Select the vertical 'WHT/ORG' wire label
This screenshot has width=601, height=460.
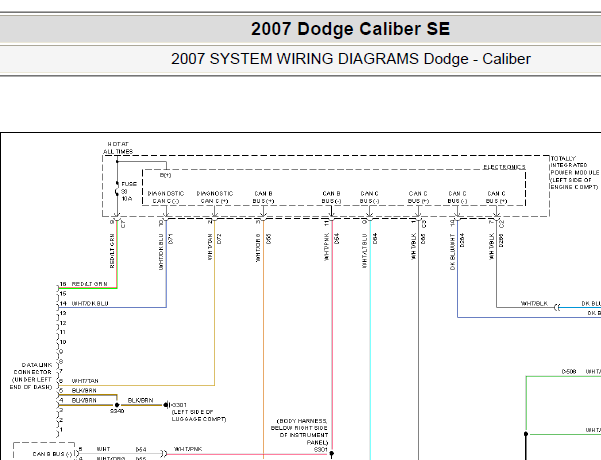pos(258,248)
